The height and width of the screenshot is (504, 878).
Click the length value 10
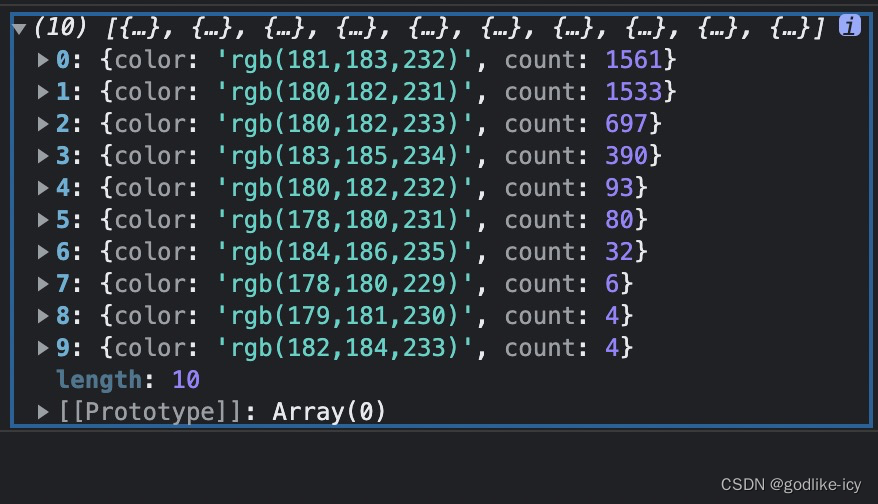click(x=186, y=380)
